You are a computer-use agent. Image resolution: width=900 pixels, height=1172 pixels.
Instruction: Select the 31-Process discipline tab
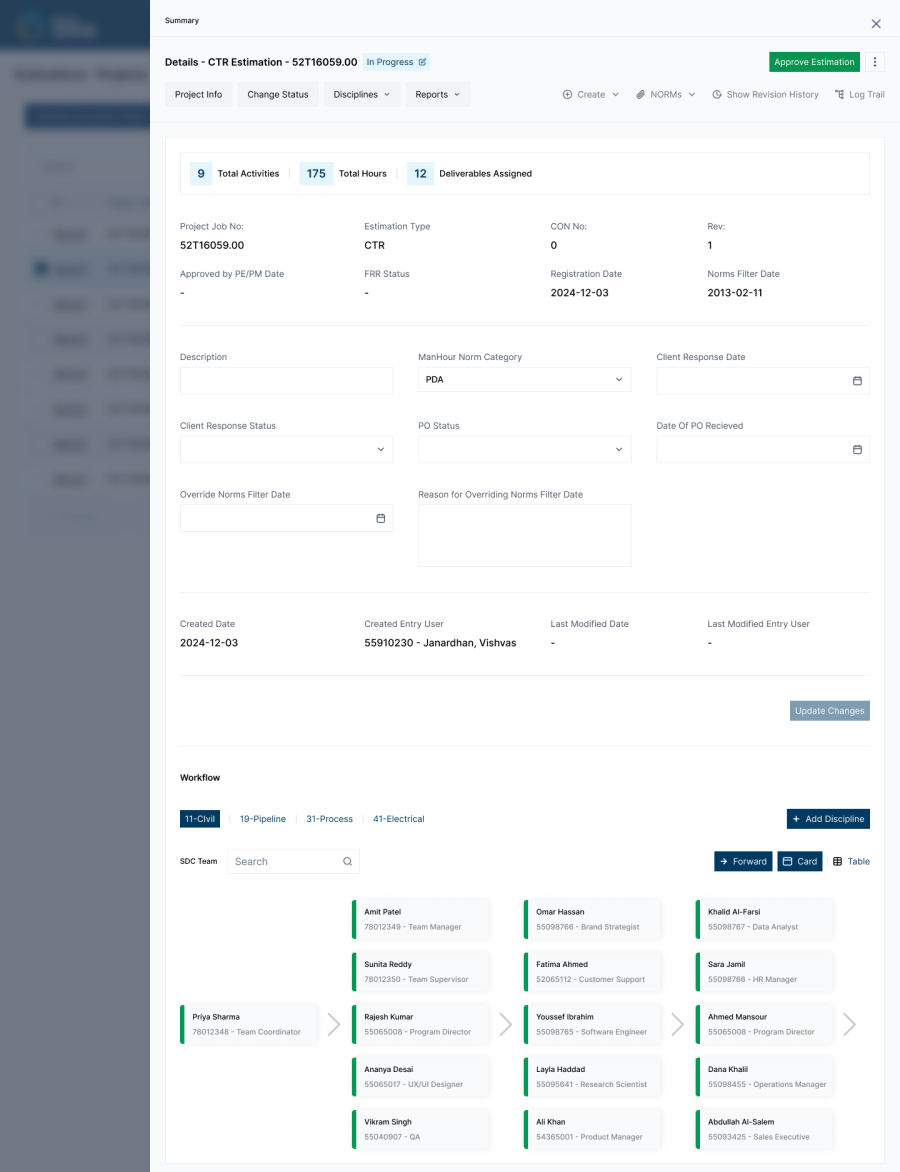[329, 818]
